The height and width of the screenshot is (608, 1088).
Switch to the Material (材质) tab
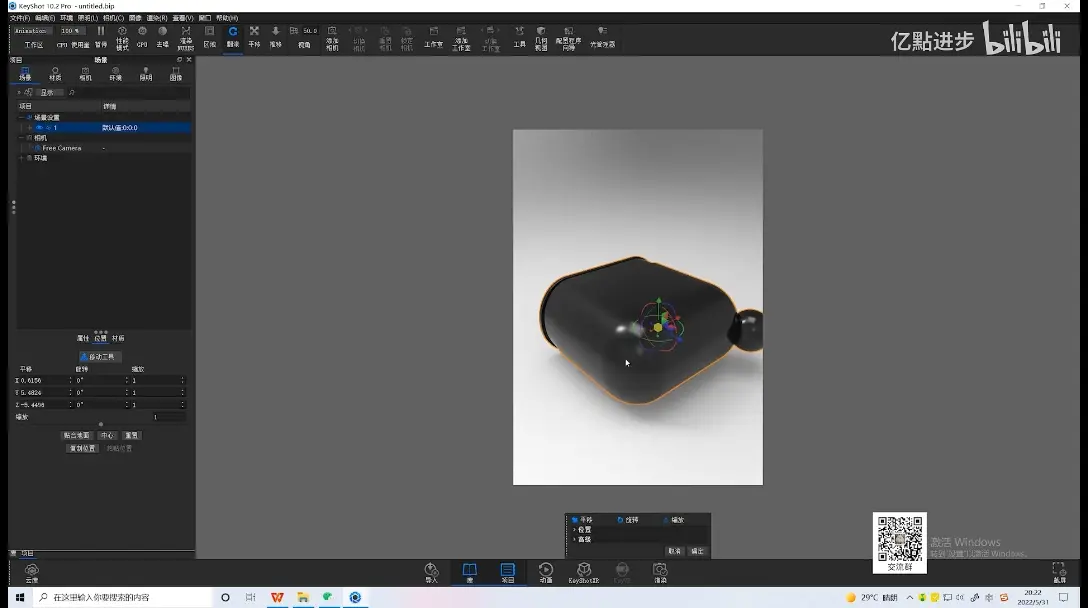click(x=55, y=74)
